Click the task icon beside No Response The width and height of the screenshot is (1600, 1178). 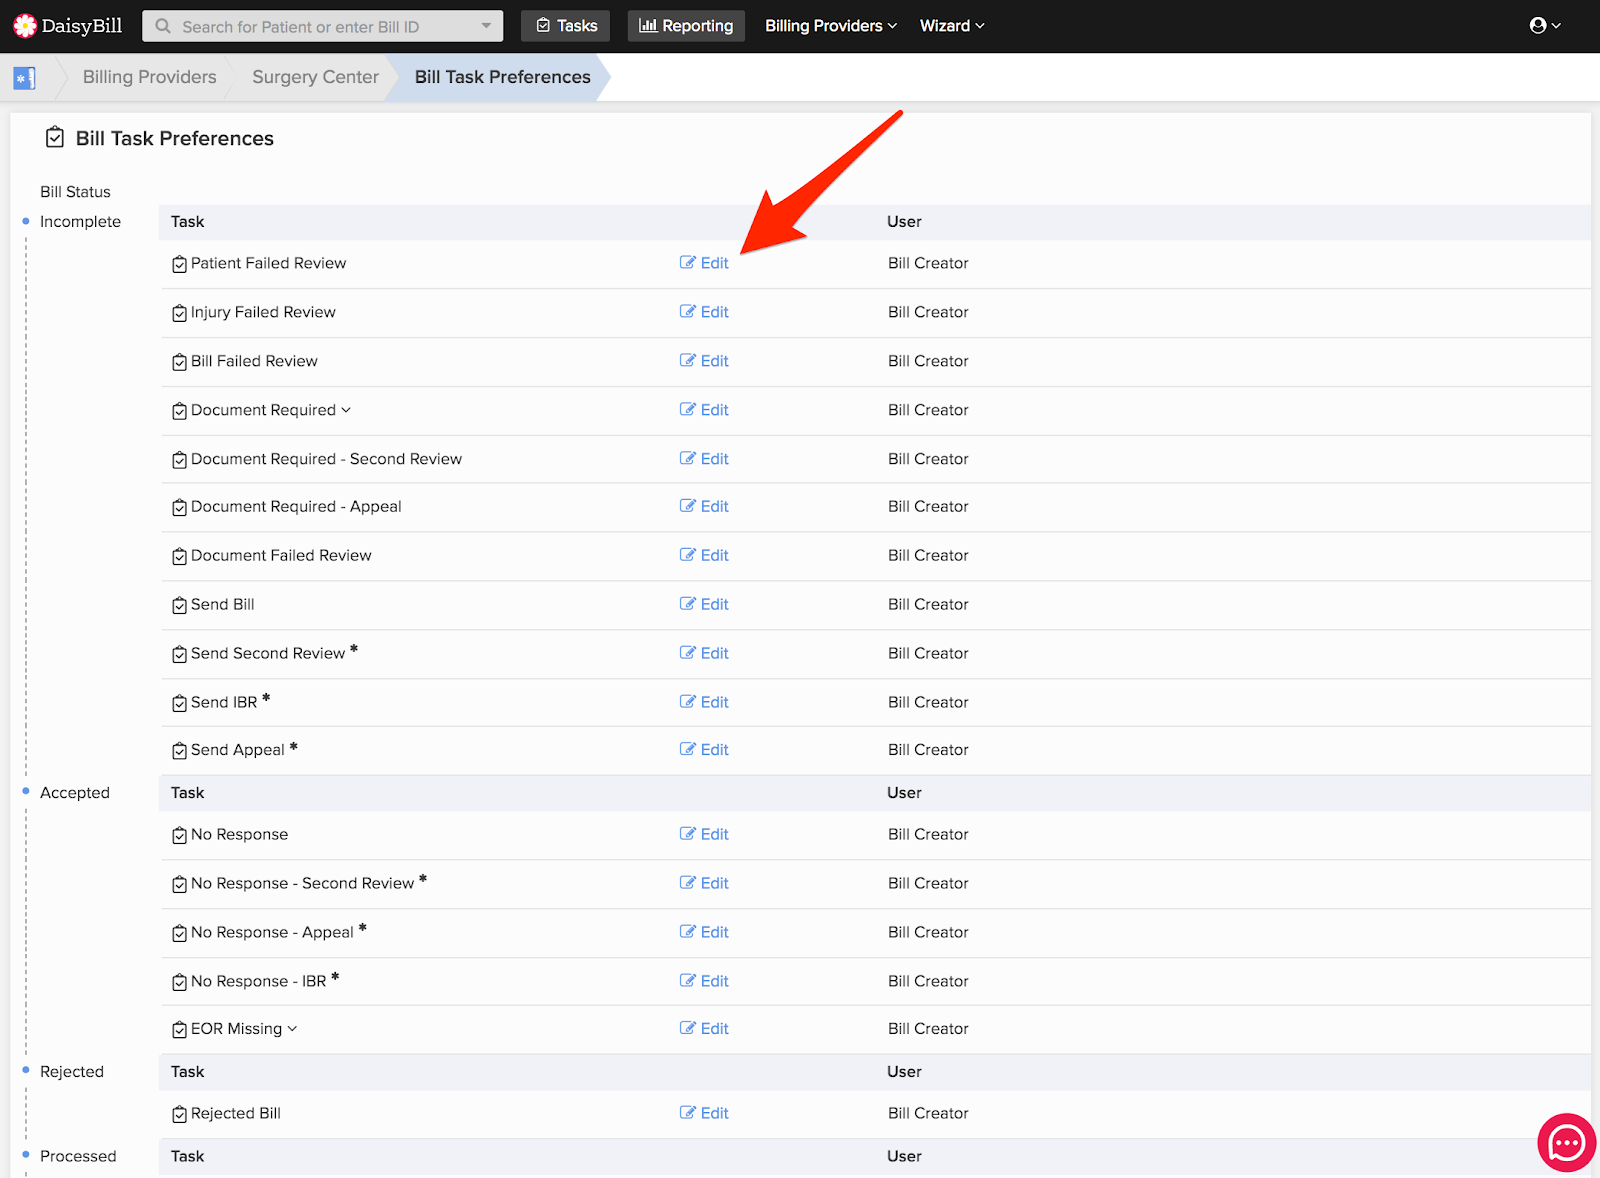pyautogui.click(x=179, y=835)
